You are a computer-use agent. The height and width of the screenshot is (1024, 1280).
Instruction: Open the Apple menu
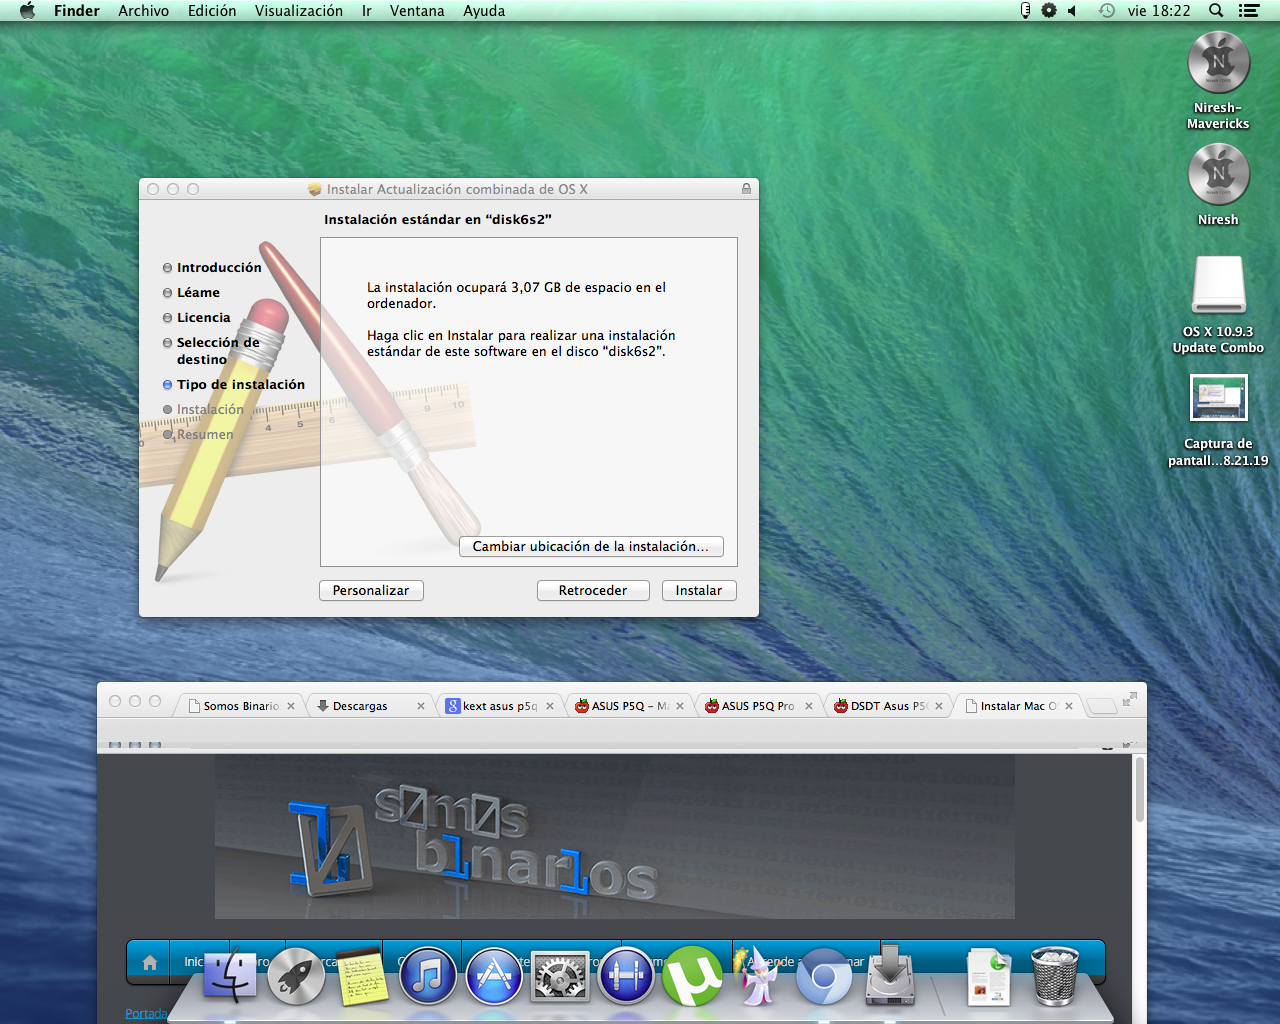(x=27, y=11)
